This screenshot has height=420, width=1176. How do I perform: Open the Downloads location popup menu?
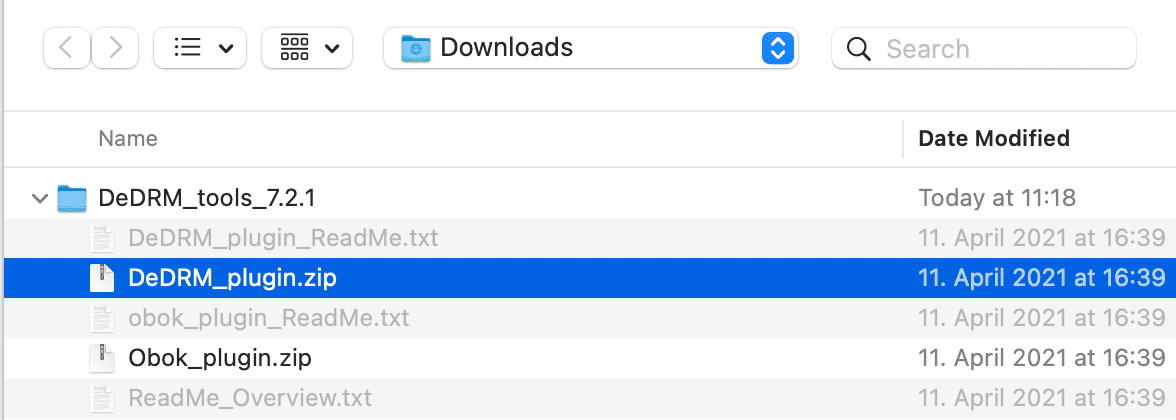(x=590, y=49)
